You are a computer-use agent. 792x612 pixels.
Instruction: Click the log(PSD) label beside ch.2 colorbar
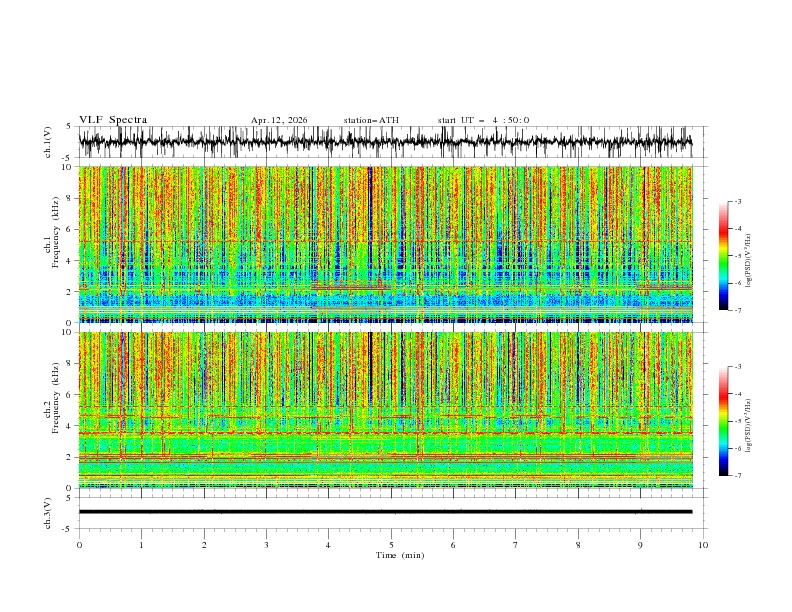pos(748,427)
